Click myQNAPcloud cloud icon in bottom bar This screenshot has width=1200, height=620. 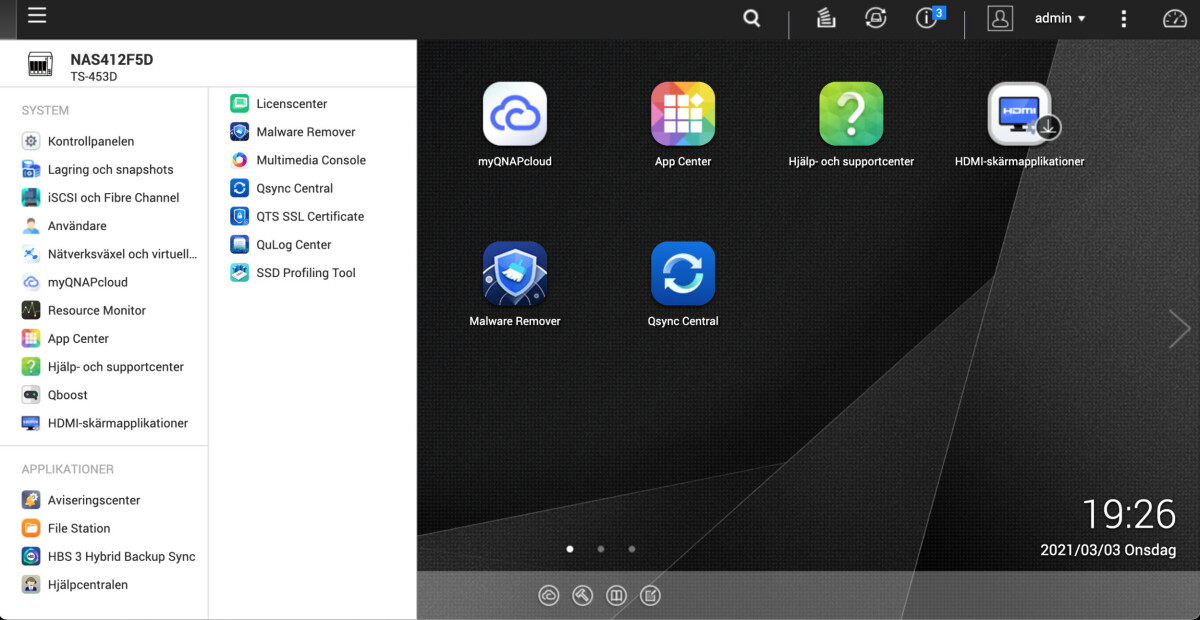(x=549, y=596)
